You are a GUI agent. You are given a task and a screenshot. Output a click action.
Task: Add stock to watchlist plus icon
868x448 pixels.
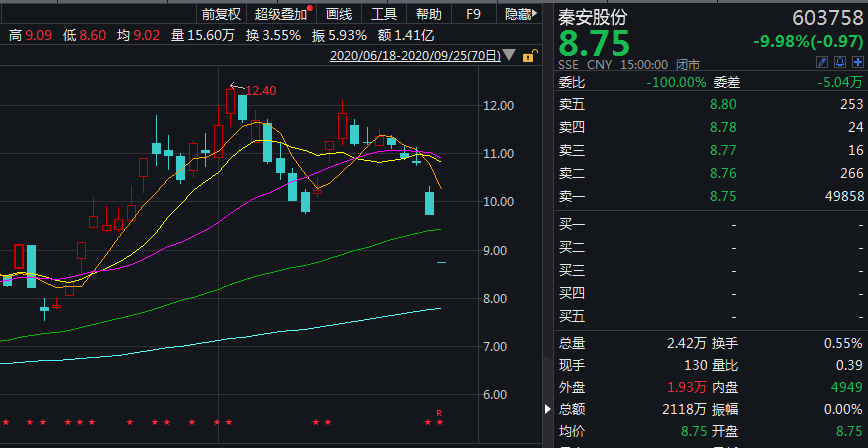[x=857, y=62]
